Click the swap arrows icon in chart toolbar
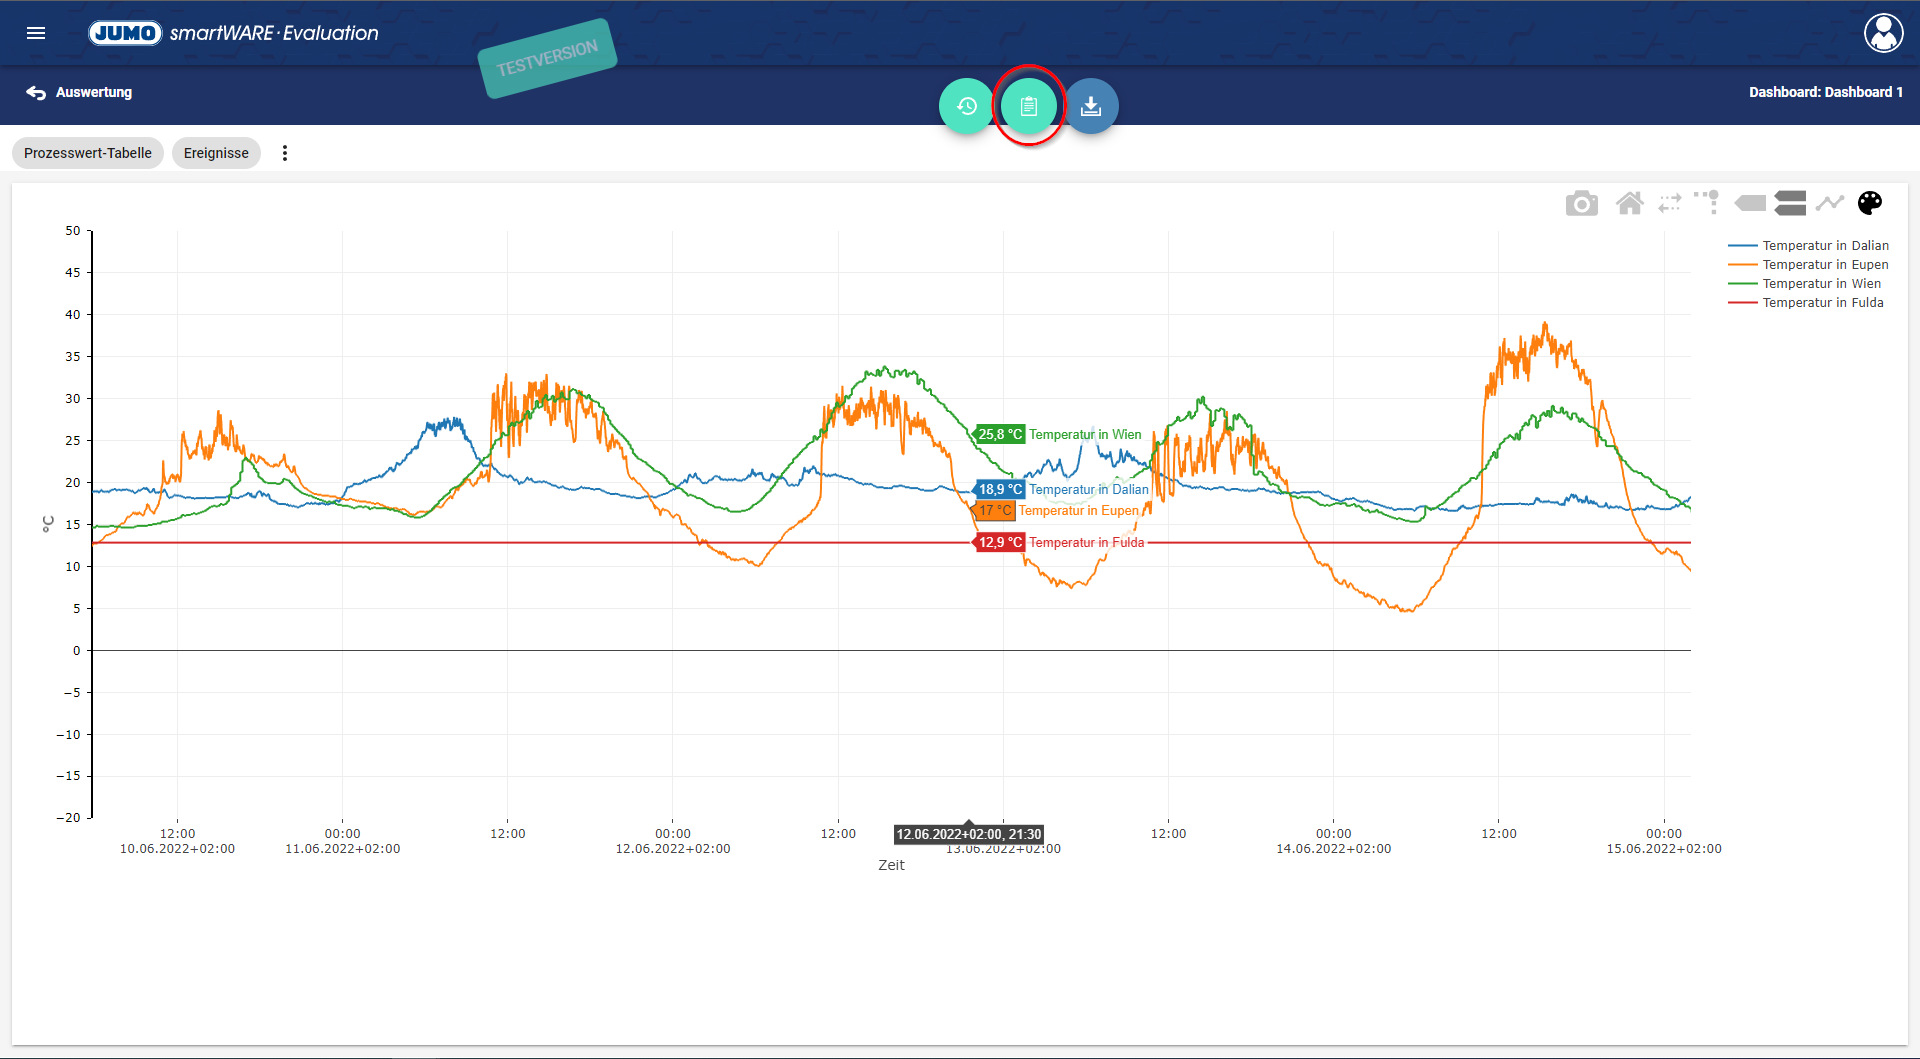Image resolution: width=1920 pixels, height=1059 pixels. (1669, 204)
